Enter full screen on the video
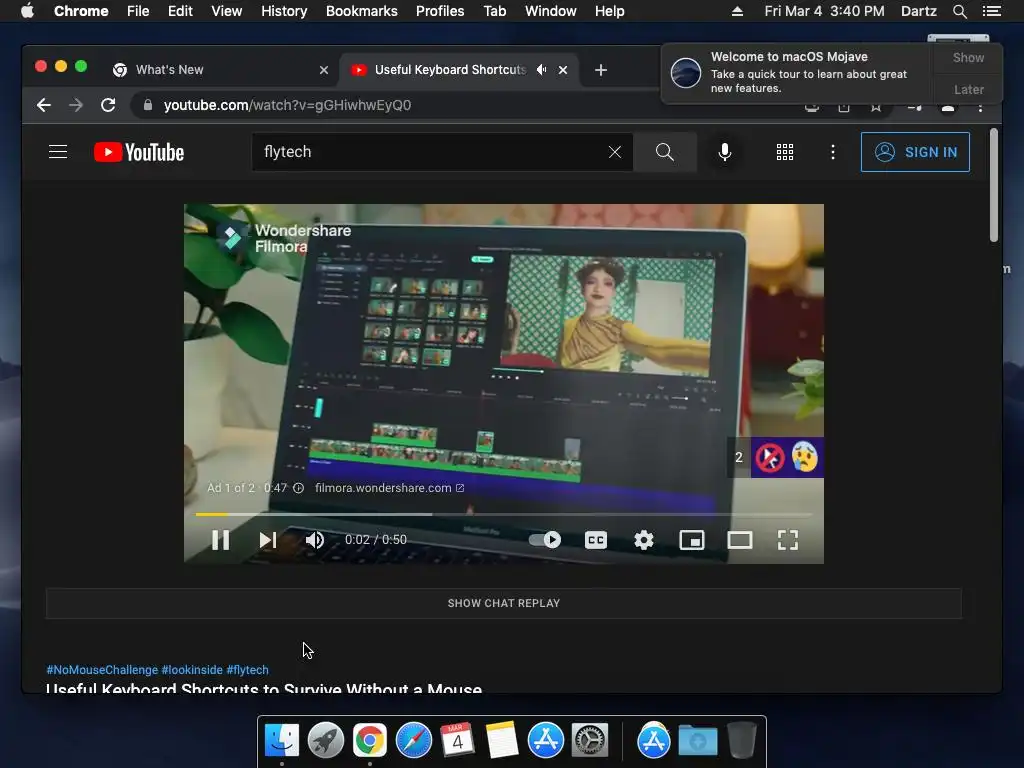 tap(788, 540)
